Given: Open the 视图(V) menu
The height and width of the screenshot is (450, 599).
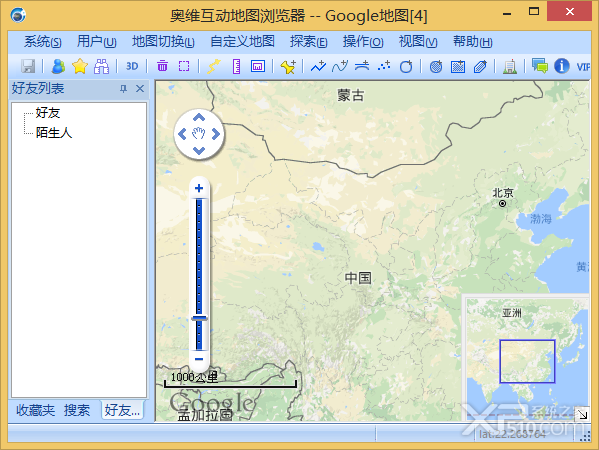Looking at the screenshot, I should coord(418,41).
